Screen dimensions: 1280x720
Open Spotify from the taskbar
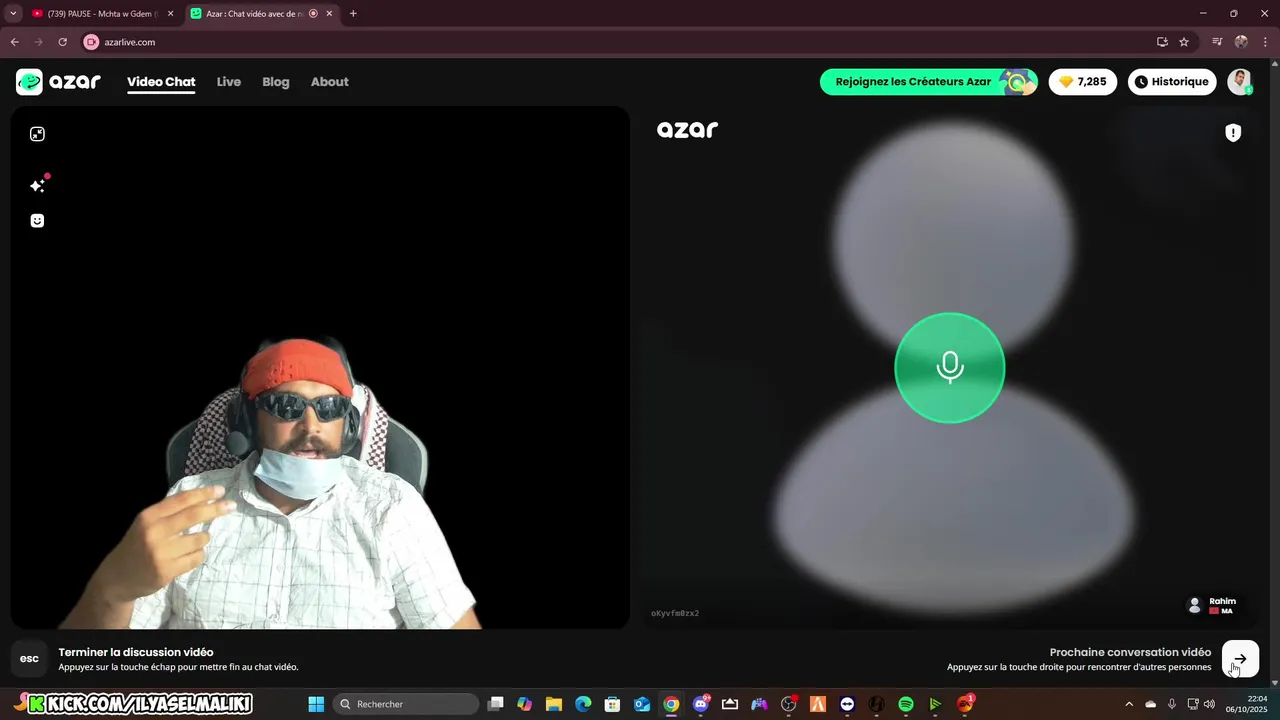[x=906, y=704]
